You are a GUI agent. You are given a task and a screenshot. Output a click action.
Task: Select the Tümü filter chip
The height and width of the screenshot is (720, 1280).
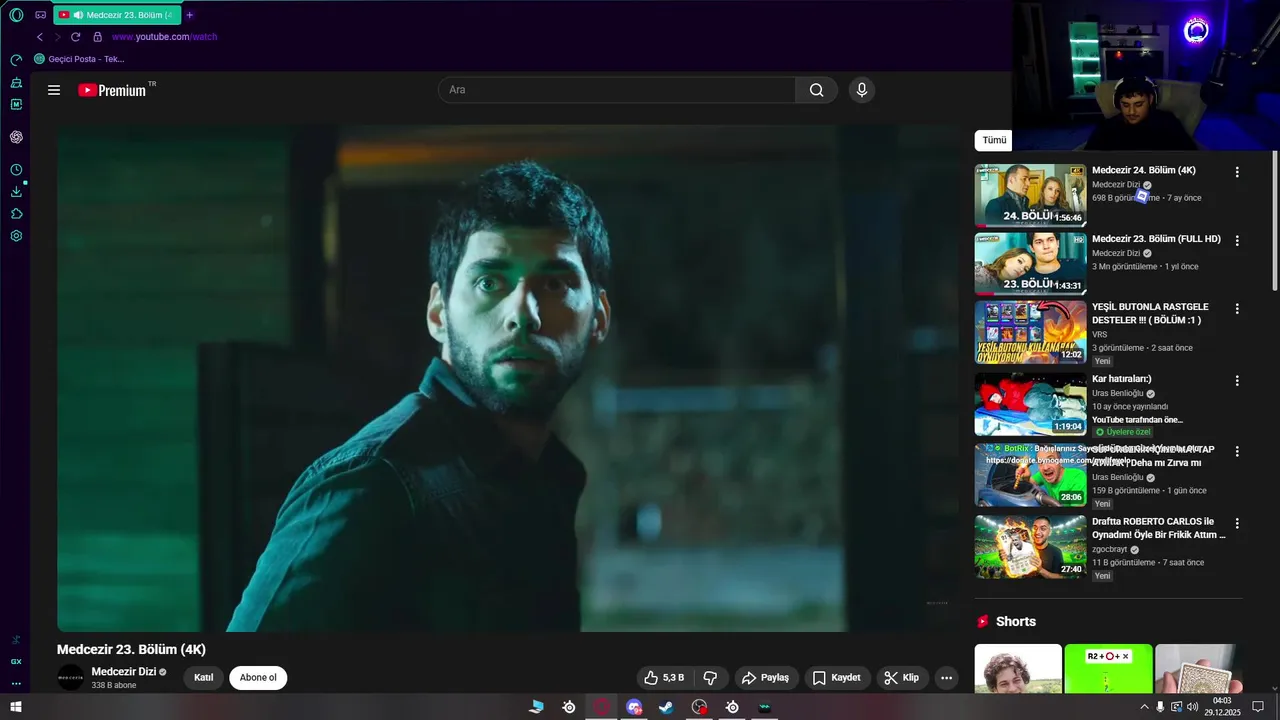[x=994, y=141]
